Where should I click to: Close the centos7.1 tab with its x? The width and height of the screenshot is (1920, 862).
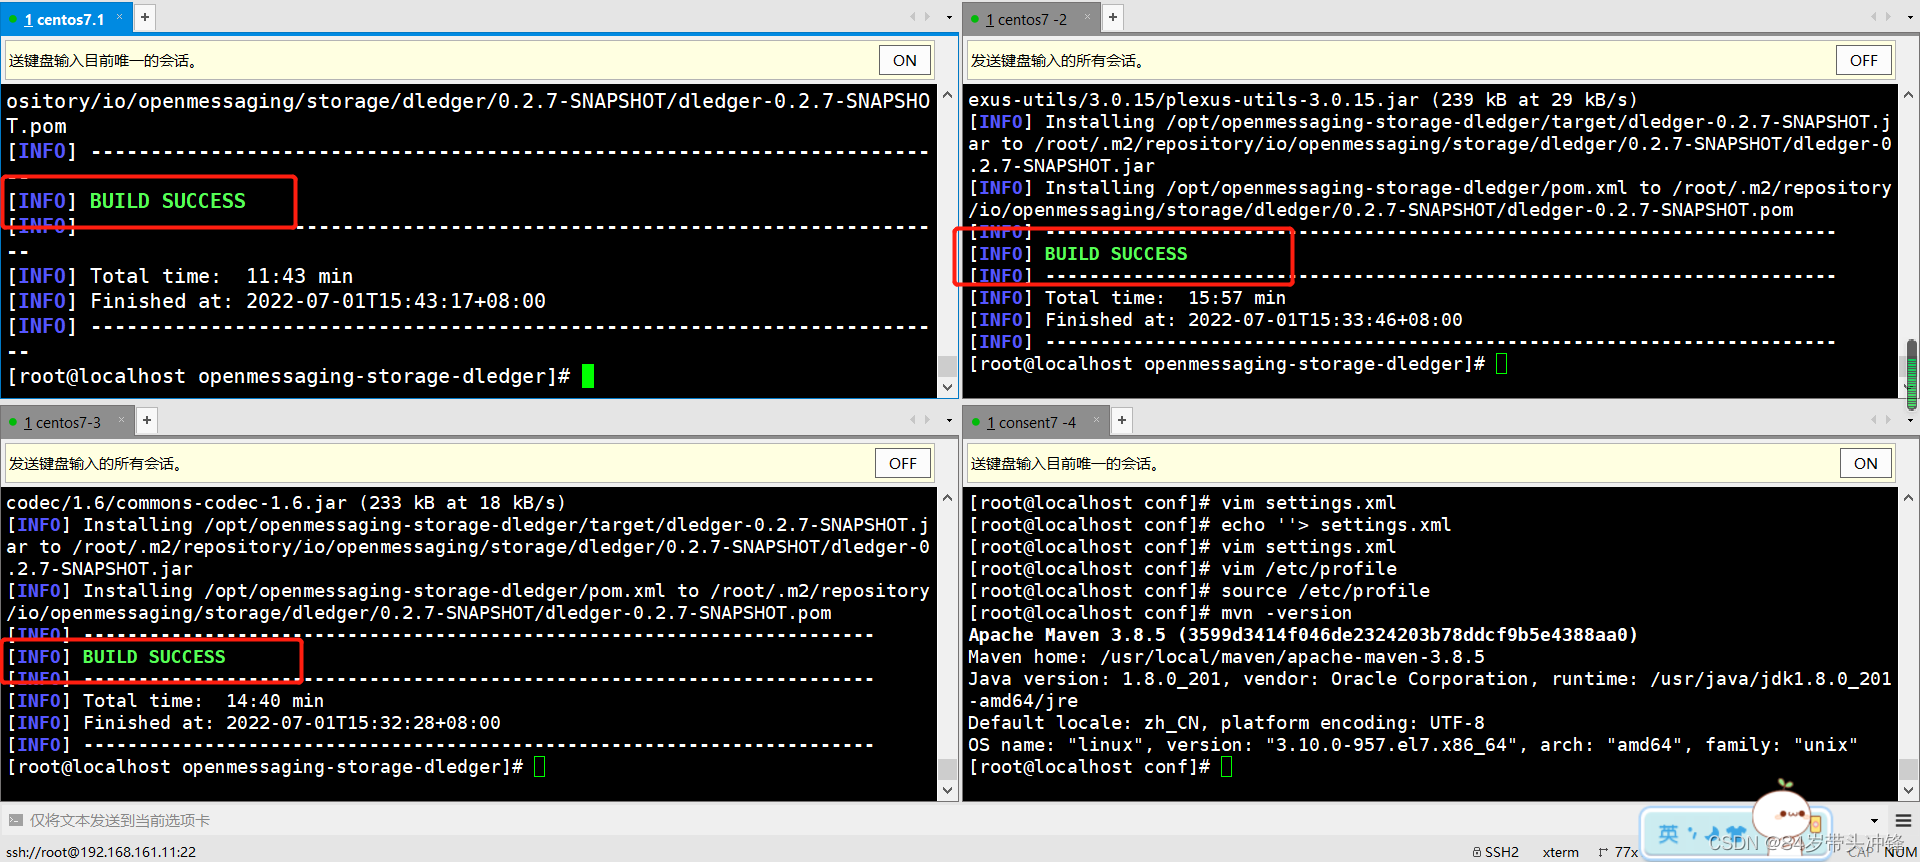pyautogui.click(x=119, y=16)
